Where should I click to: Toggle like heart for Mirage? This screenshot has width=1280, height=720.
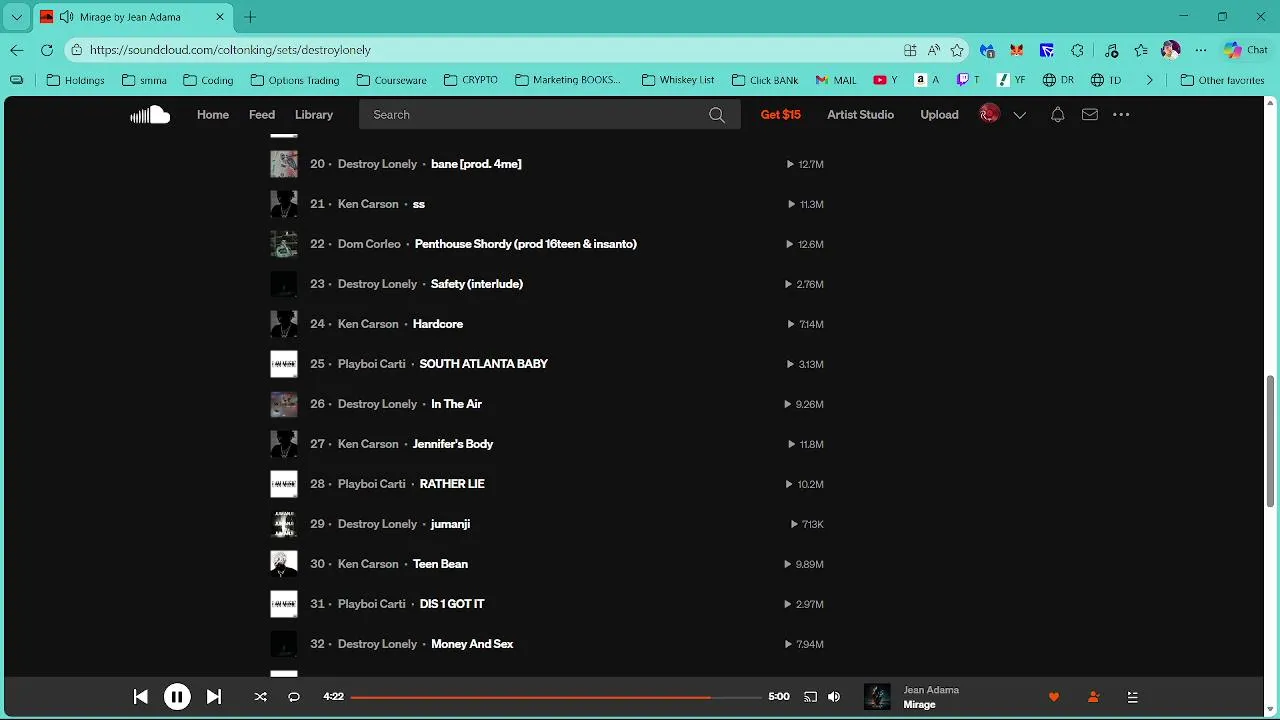(1053, 697)
